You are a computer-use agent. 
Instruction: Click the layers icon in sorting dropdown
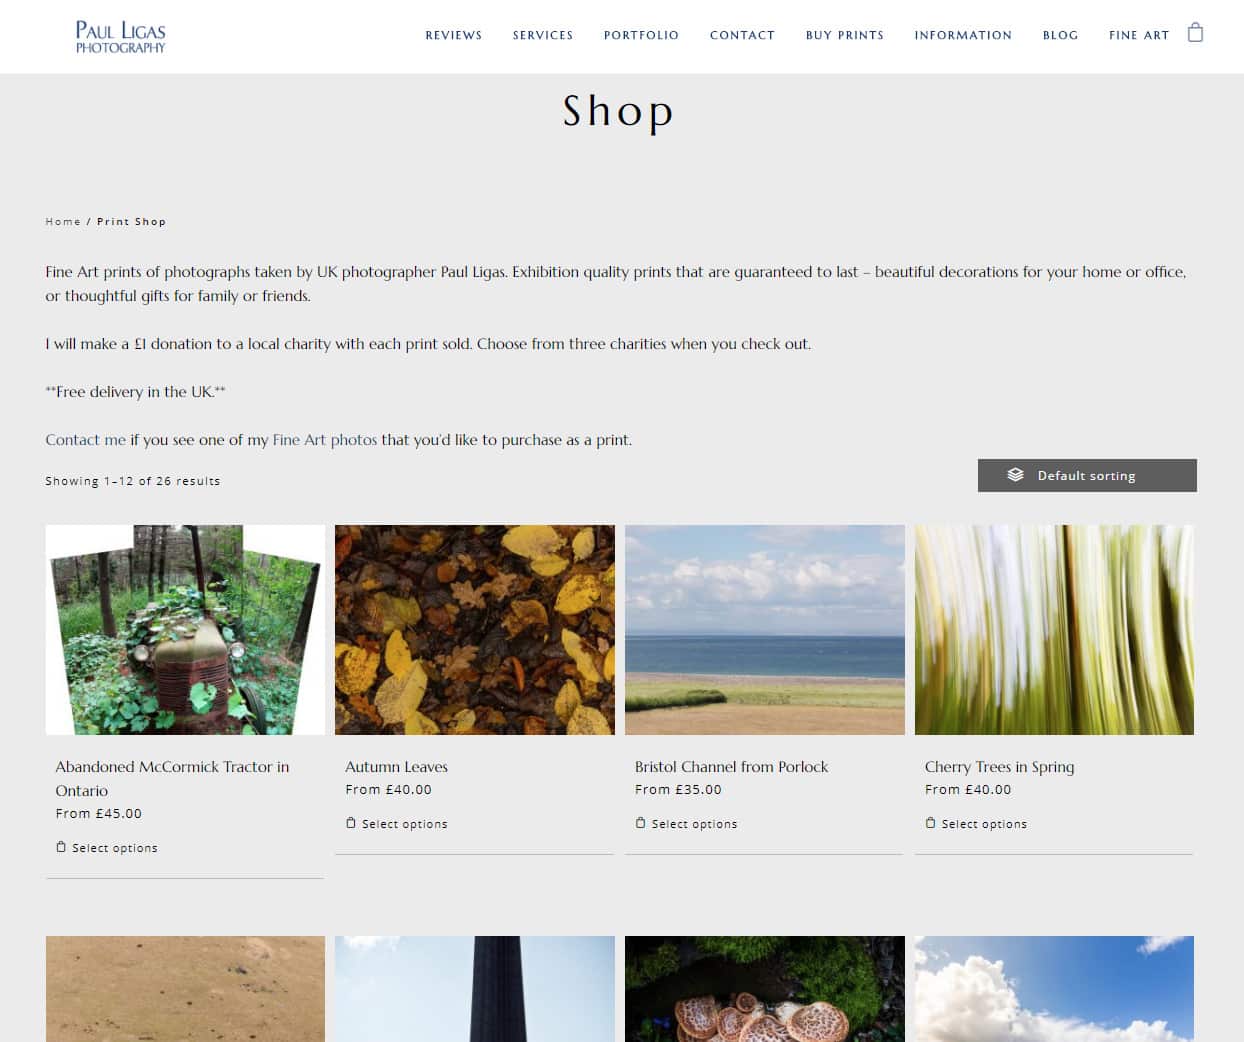(x=1015, y=475)
